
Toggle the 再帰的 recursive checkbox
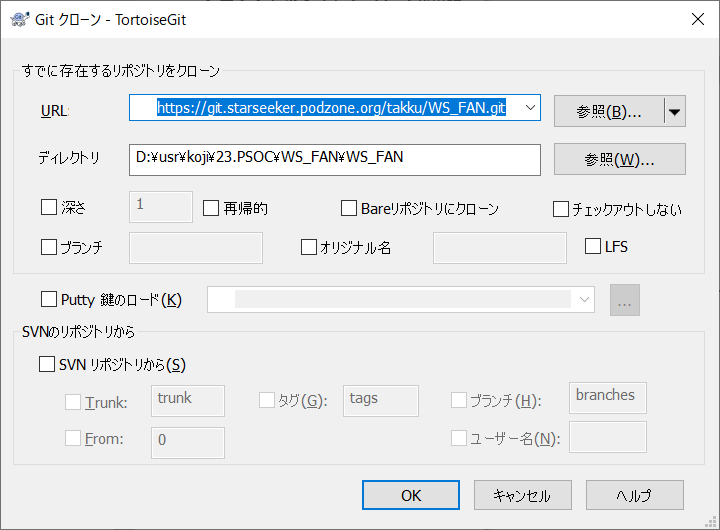211,208
